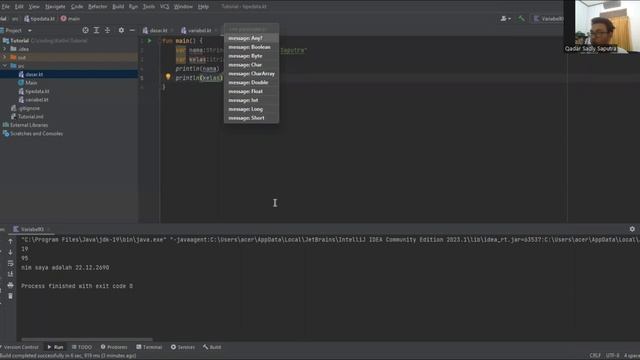This screenshot has height=360, width=640.
Task: Open the Help menu
Action: (203, 7)
